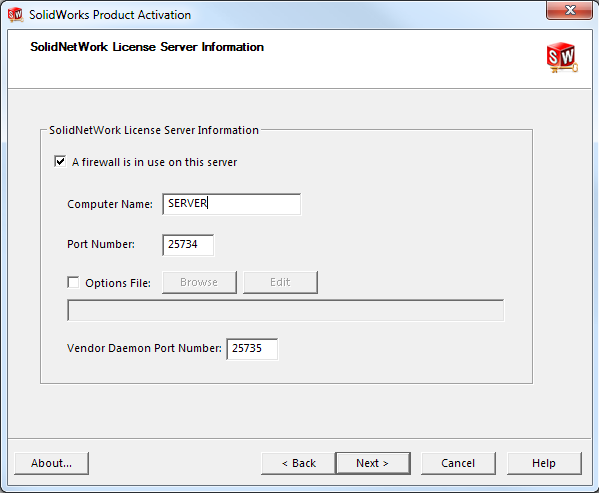Uncheck the firewall in use checkbox
This screenshot has height=493, width=599.
pos(60,162)
